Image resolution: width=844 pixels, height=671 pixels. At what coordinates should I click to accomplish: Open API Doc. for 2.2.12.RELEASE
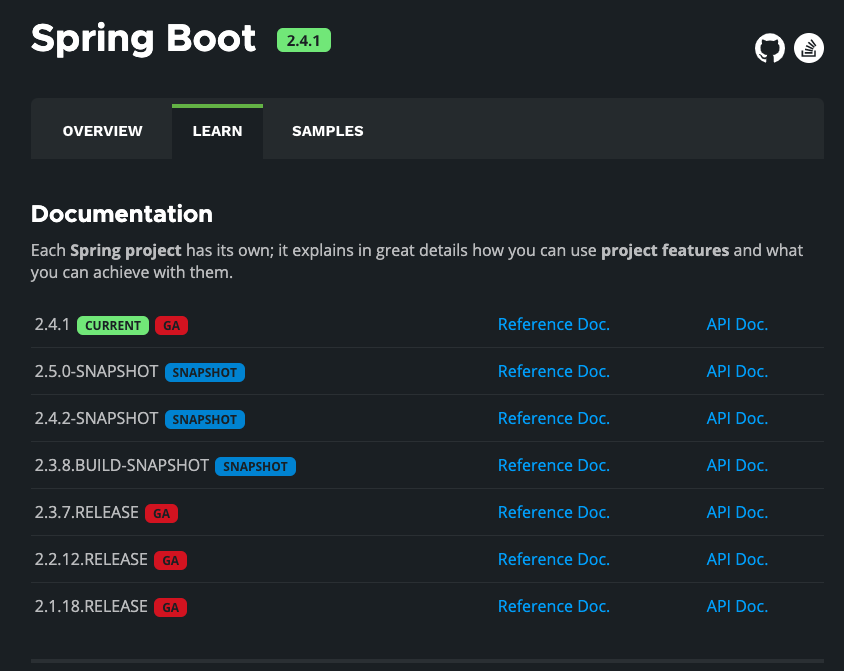click(x=737, y=559)
